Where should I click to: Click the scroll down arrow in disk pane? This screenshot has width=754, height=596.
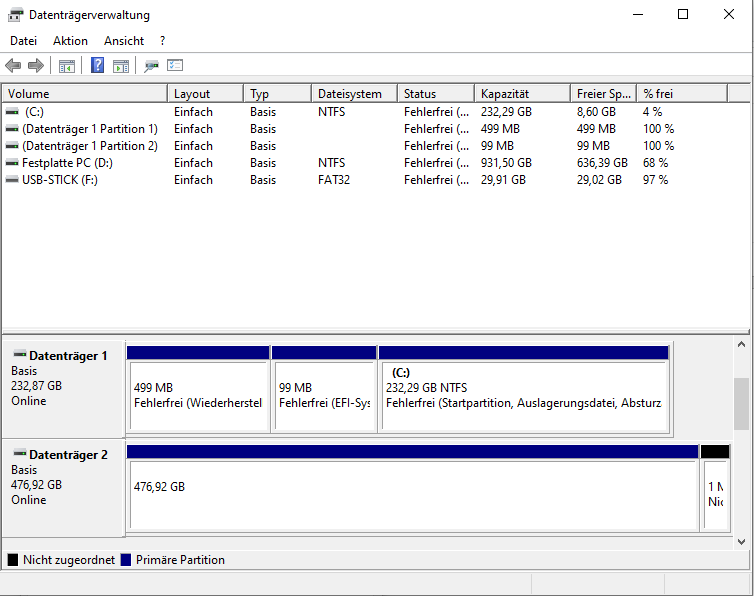click(x=741, y=542)
